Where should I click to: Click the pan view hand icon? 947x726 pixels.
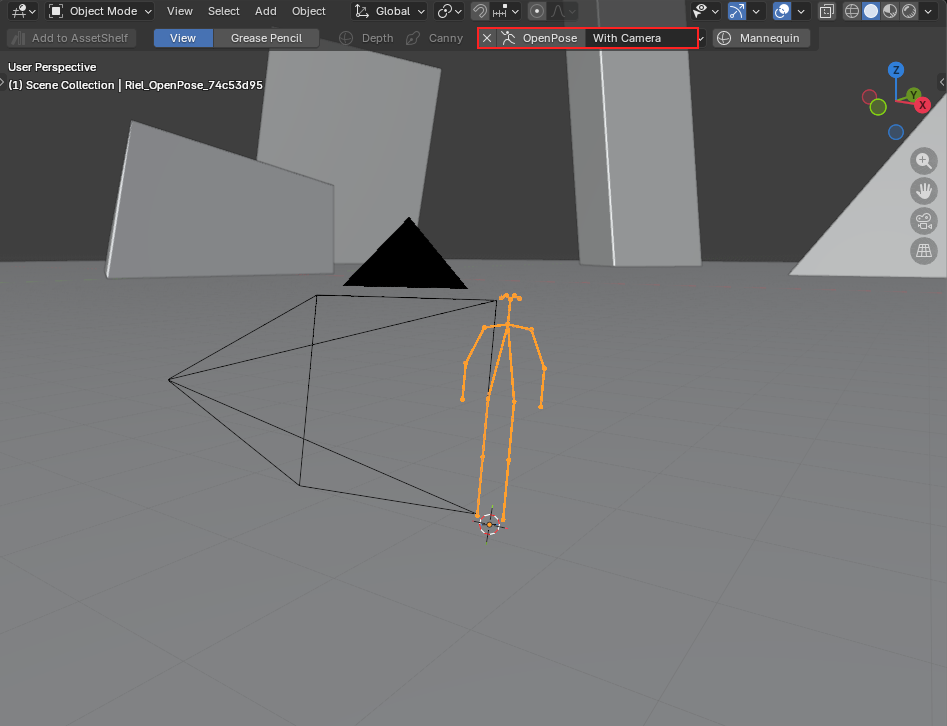tap(923, 191)
